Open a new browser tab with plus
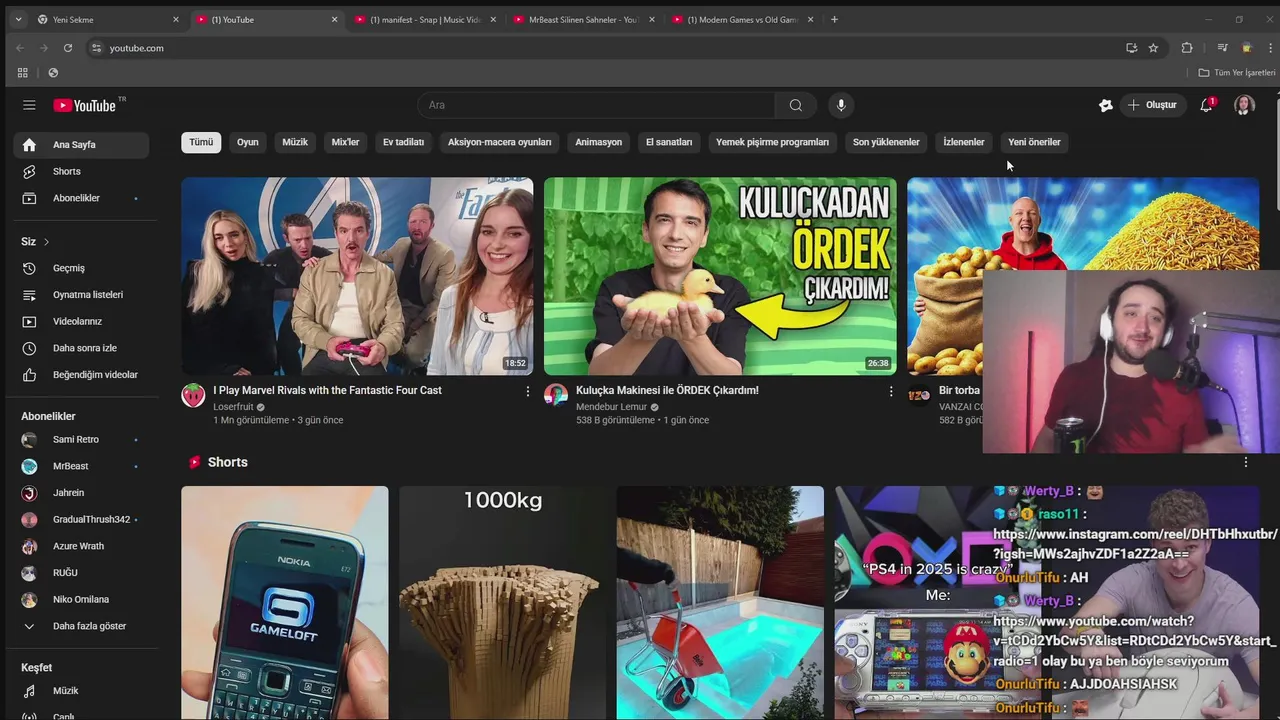This screenshot has height=720, width=1280. coord(835,19)
